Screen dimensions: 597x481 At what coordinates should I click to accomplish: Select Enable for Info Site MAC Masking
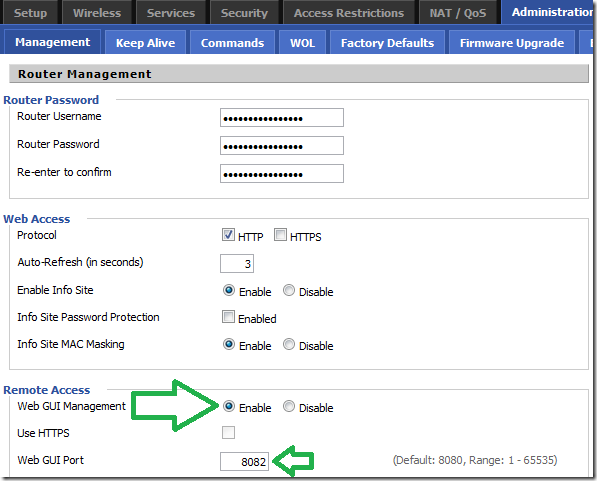point(228,344)
